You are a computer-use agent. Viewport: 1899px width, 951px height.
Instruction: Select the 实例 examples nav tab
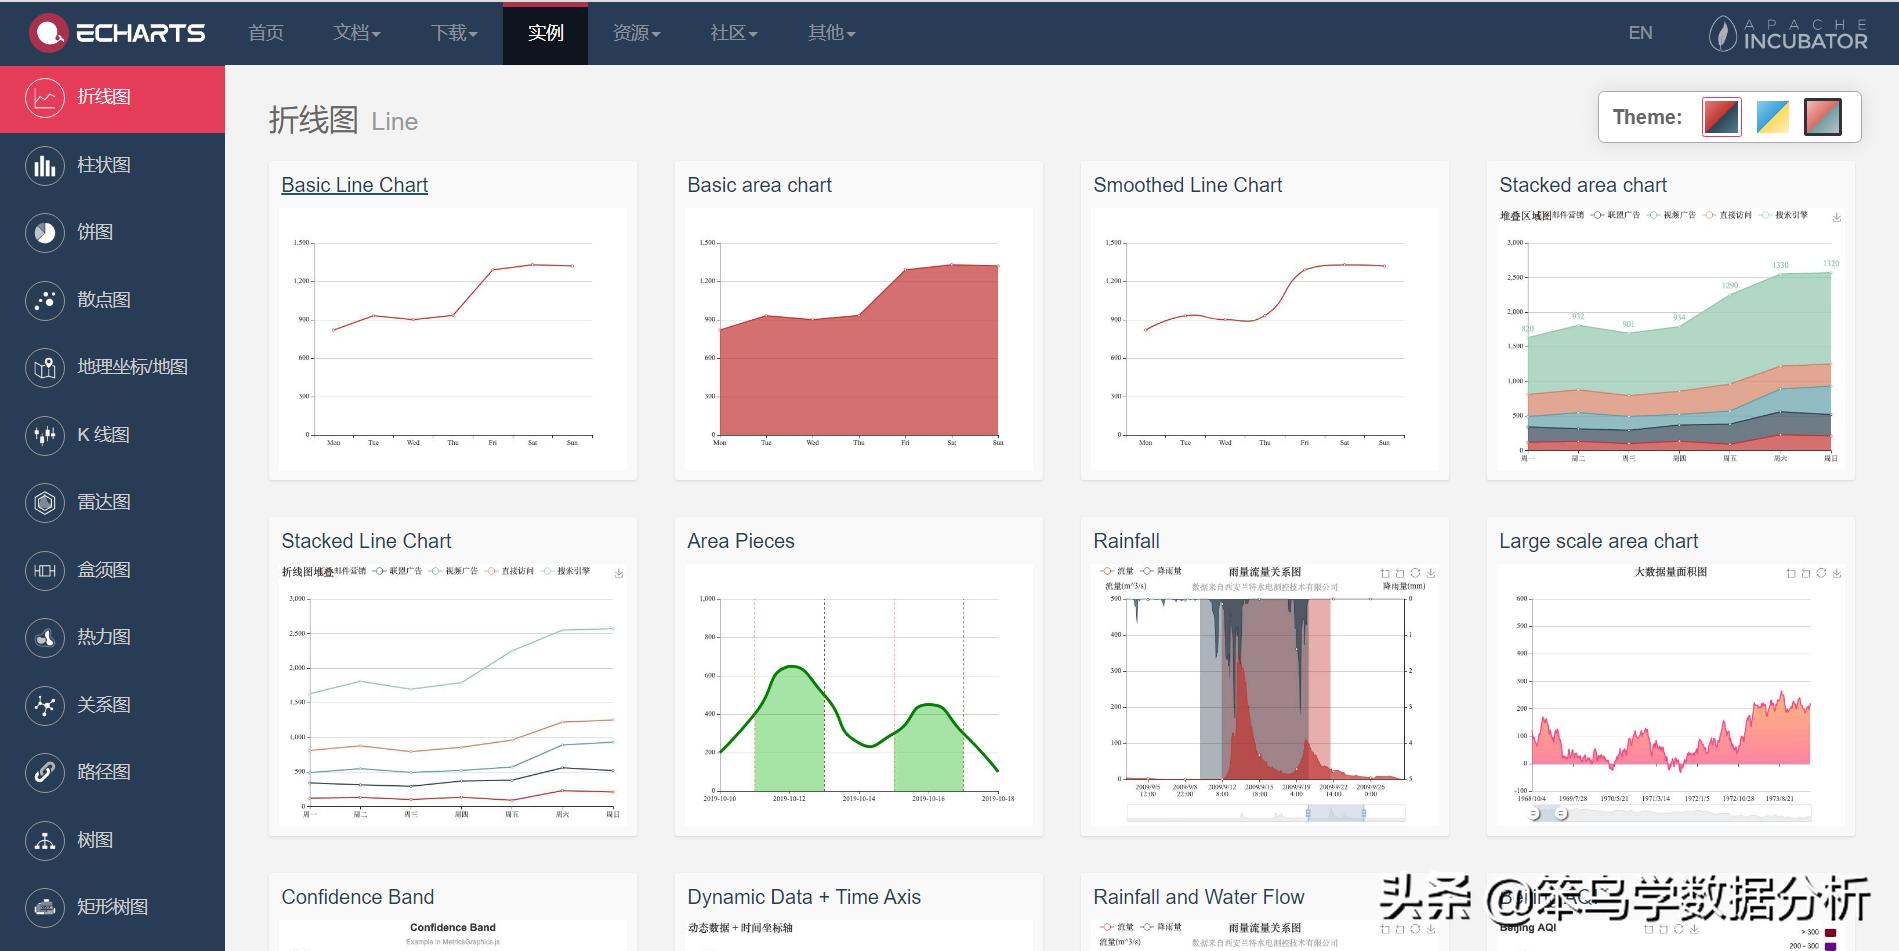pos(546,33)
